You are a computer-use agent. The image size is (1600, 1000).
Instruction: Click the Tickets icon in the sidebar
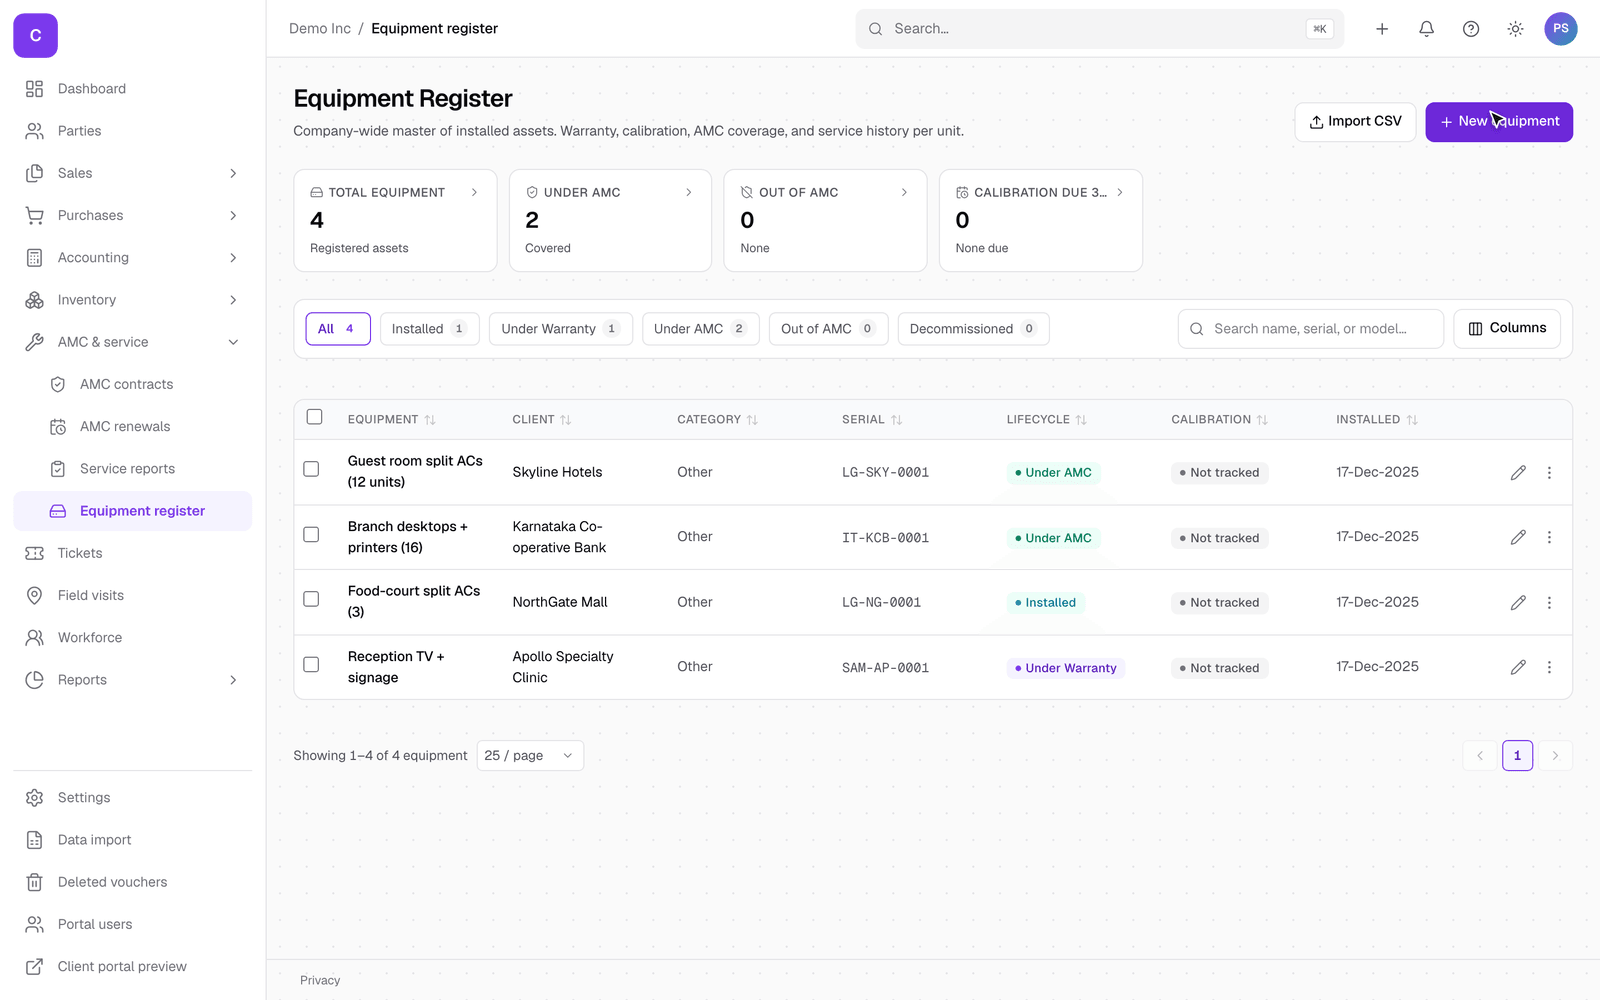point(35,553)
